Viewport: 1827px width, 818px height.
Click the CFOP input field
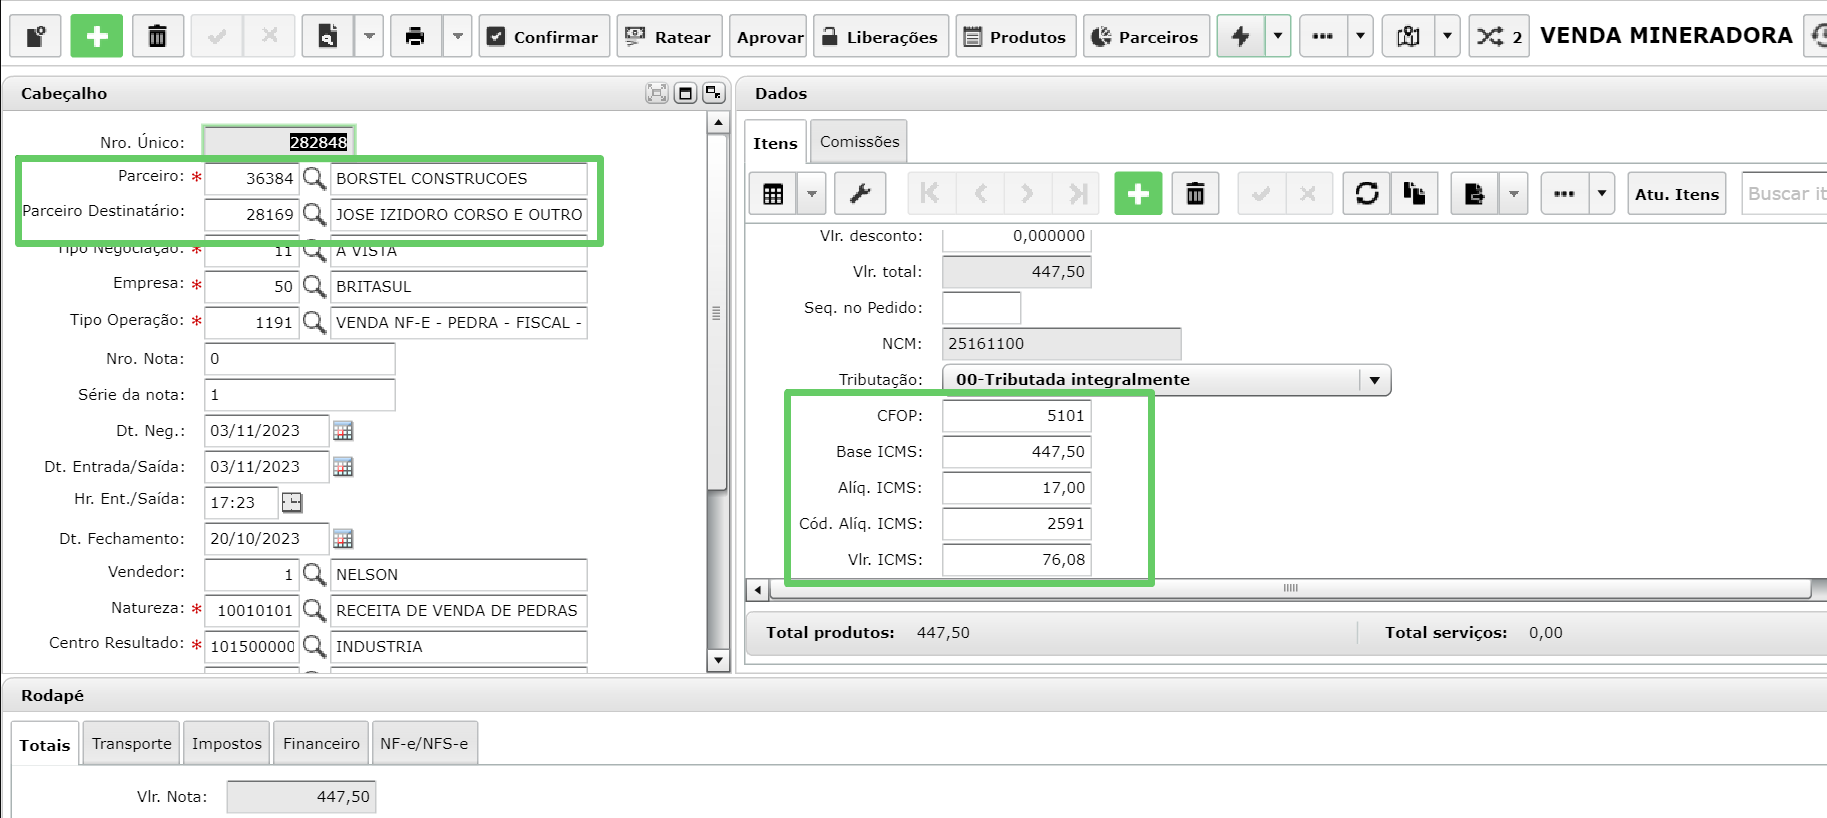click(1017, 416)
